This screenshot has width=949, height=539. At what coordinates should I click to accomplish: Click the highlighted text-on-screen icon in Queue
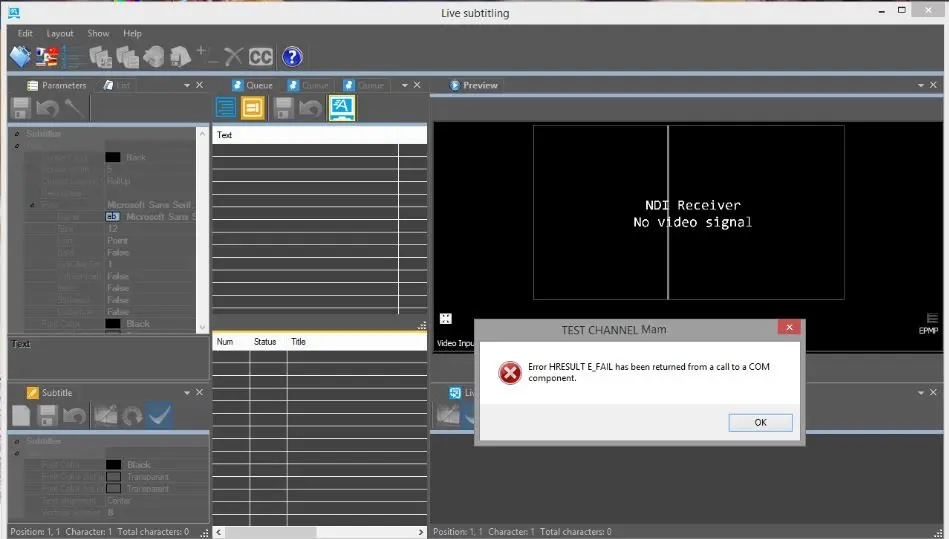pos(342,108)
